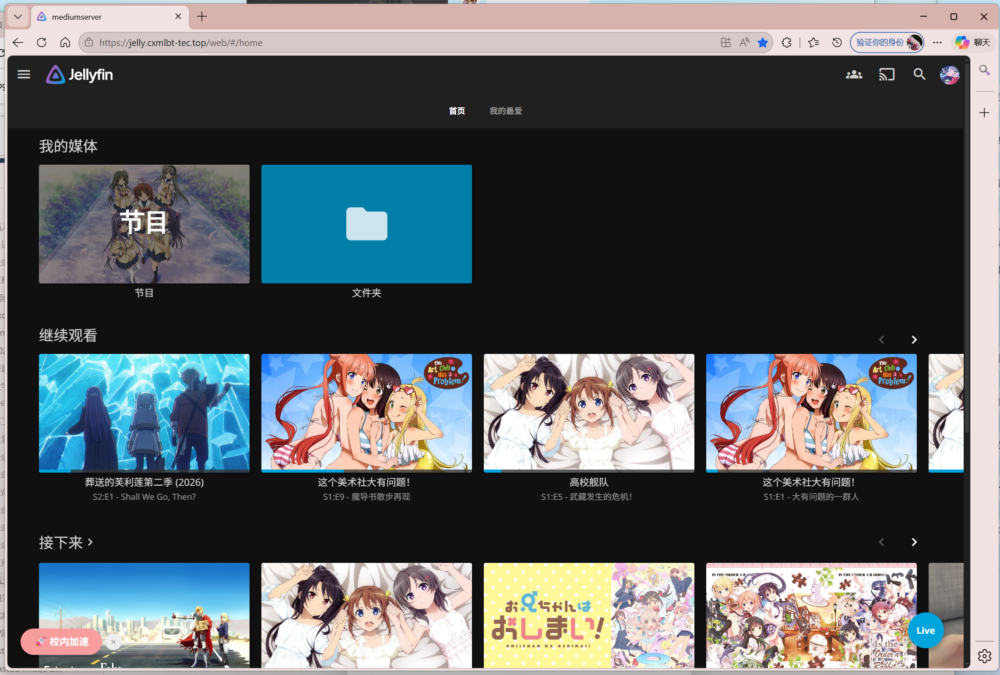The height and width of the screenshot is (675, 1000).
Task: Click the SyncPlay group icon
Action: (x=853, y=75)
